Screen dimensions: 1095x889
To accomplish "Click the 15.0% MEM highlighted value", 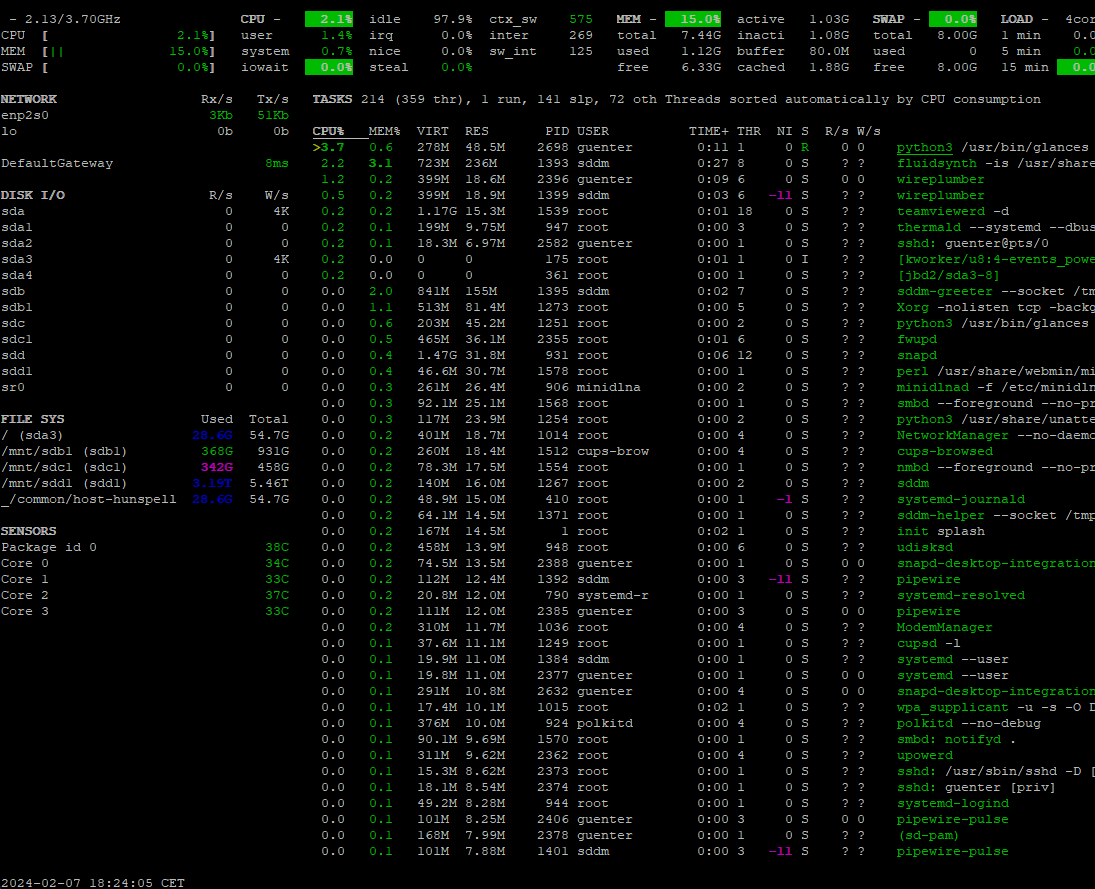I will click(x=693, y=19).
